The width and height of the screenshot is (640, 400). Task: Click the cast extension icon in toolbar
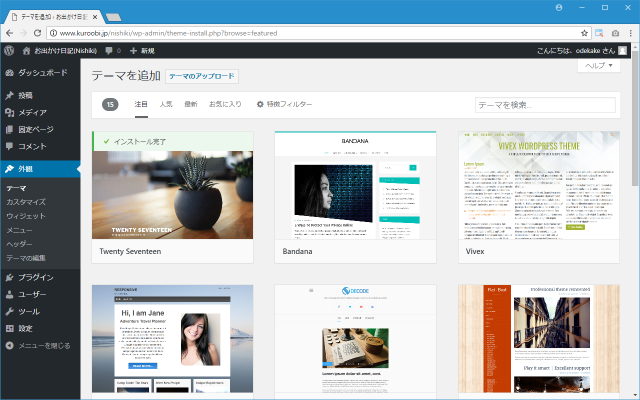[599, 33]
